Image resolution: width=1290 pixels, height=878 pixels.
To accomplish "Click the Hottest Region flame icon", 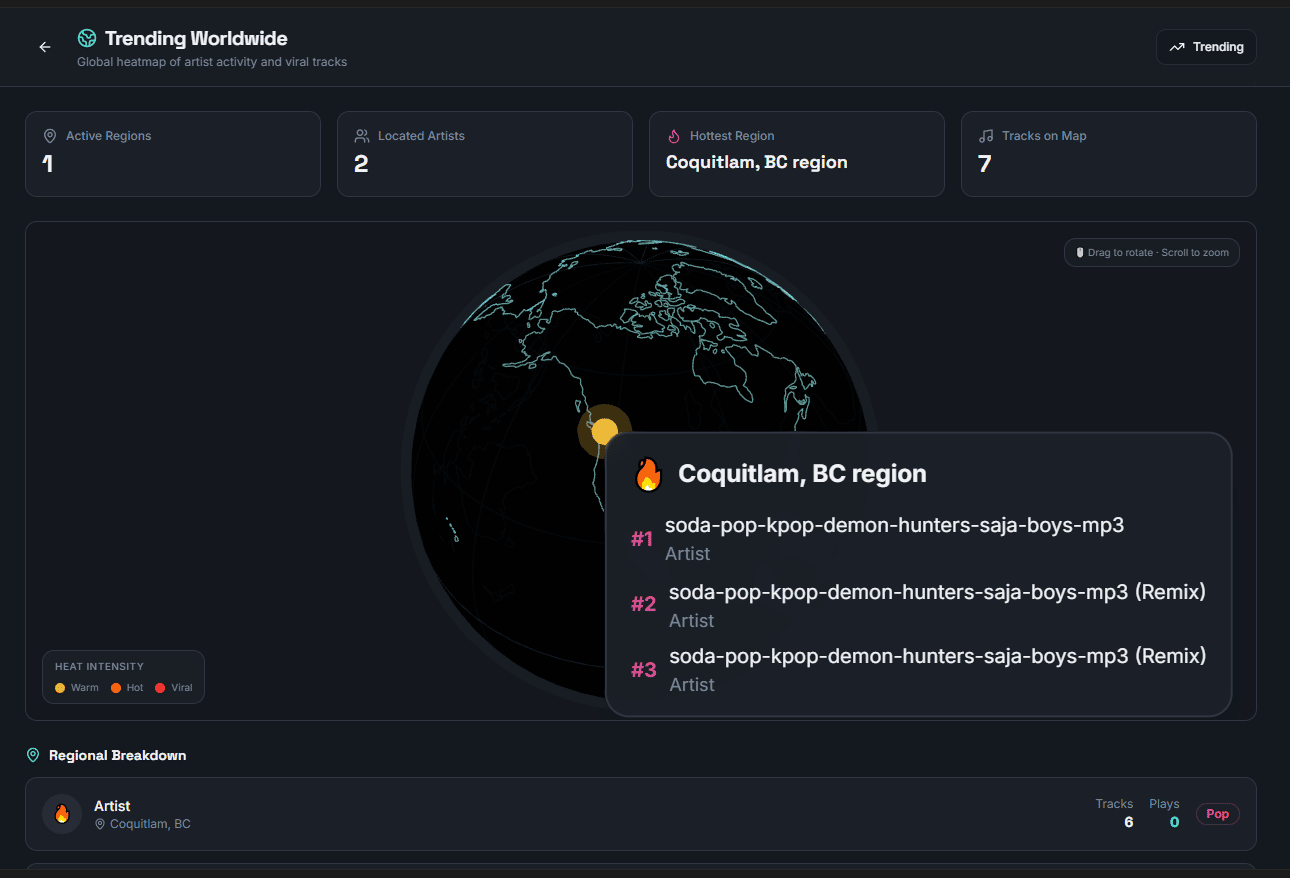I will [x=674, y=136].
